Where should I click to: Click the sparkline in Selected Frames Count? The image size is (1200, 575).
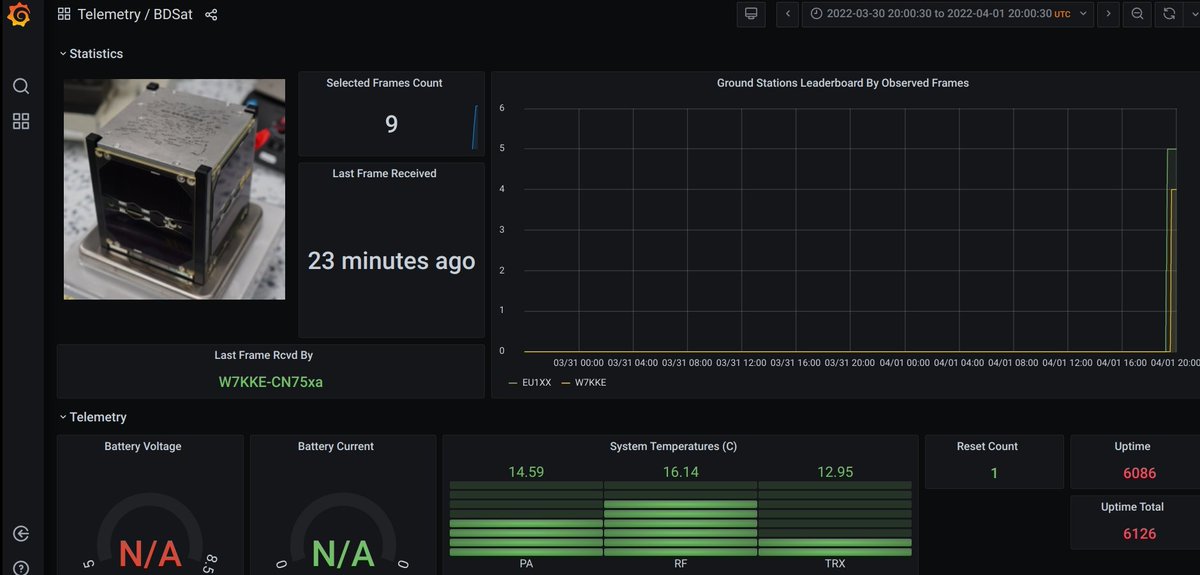475,127
